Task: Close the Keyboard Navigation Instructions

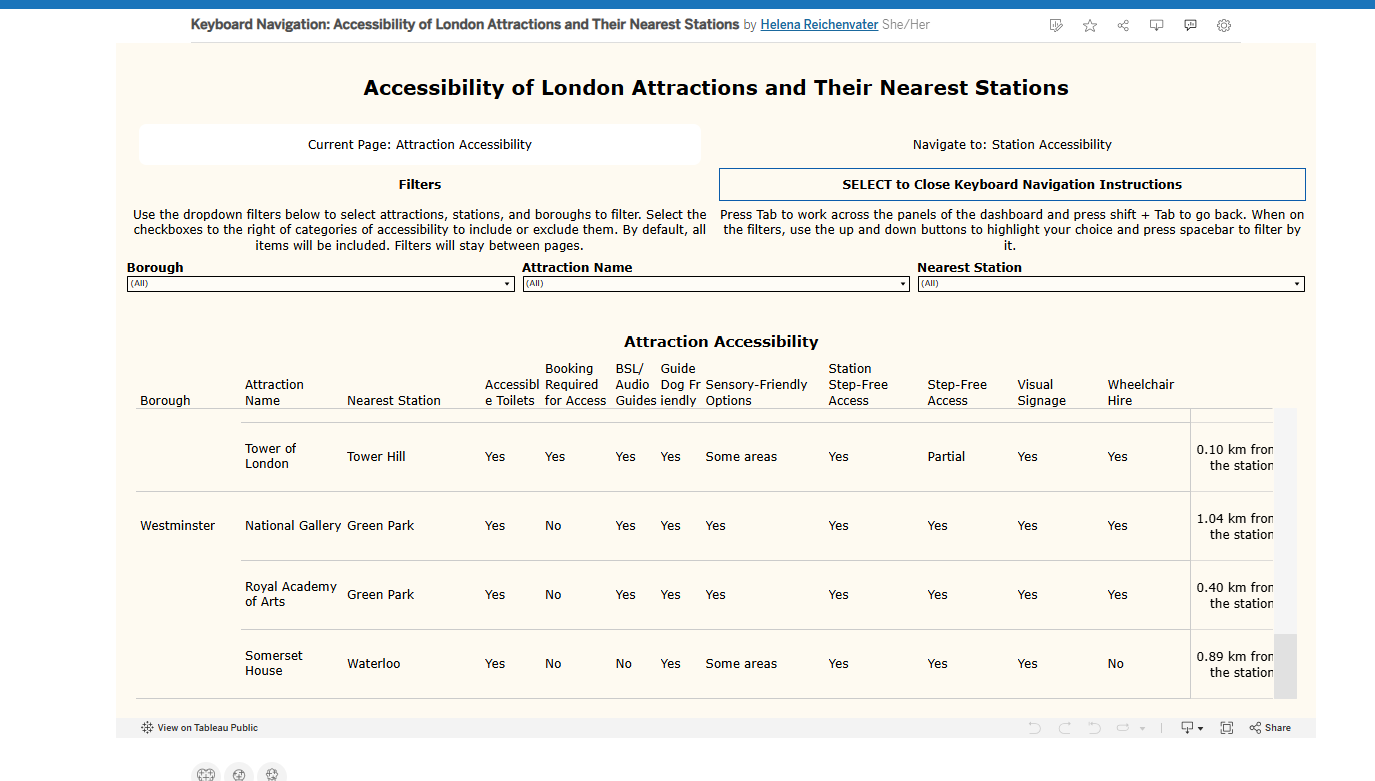Action: (1012, 185)
